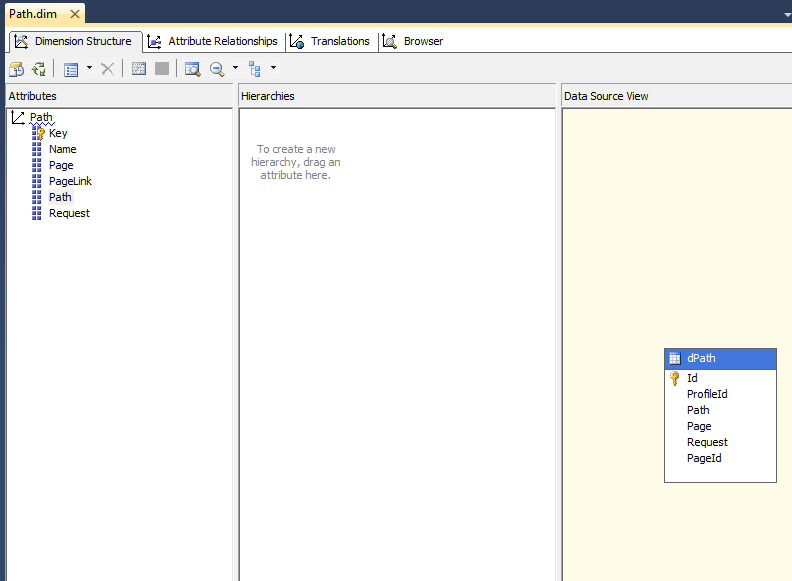
Task: Click the Browser tab magnifier icon
Action: click(389, 41)
